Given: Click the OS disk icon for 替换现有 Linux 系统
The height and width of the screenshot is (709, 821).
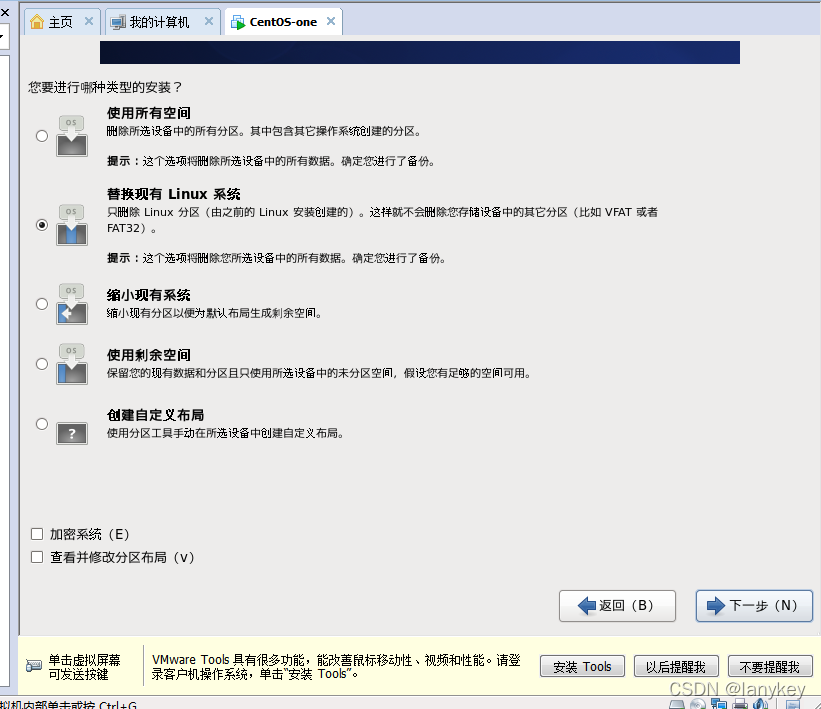Looking at the screenshot, I should coord(72,225).
